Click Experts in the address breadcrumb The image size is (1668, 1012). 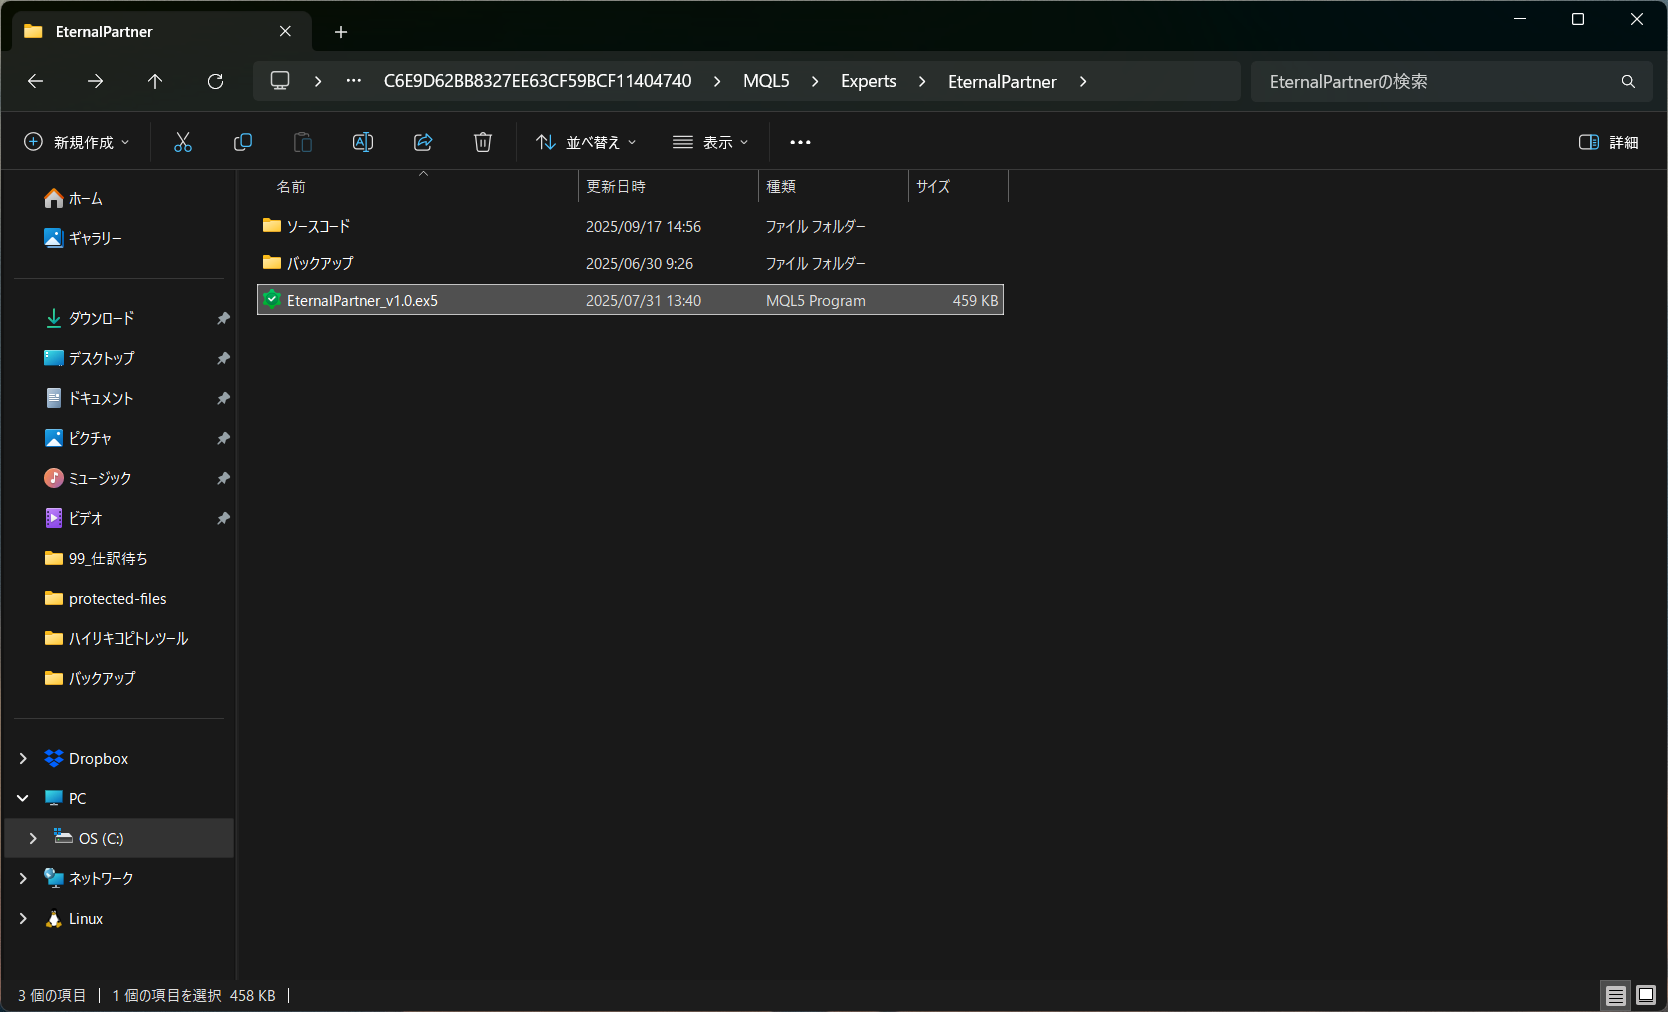click(x=868, y=81)
